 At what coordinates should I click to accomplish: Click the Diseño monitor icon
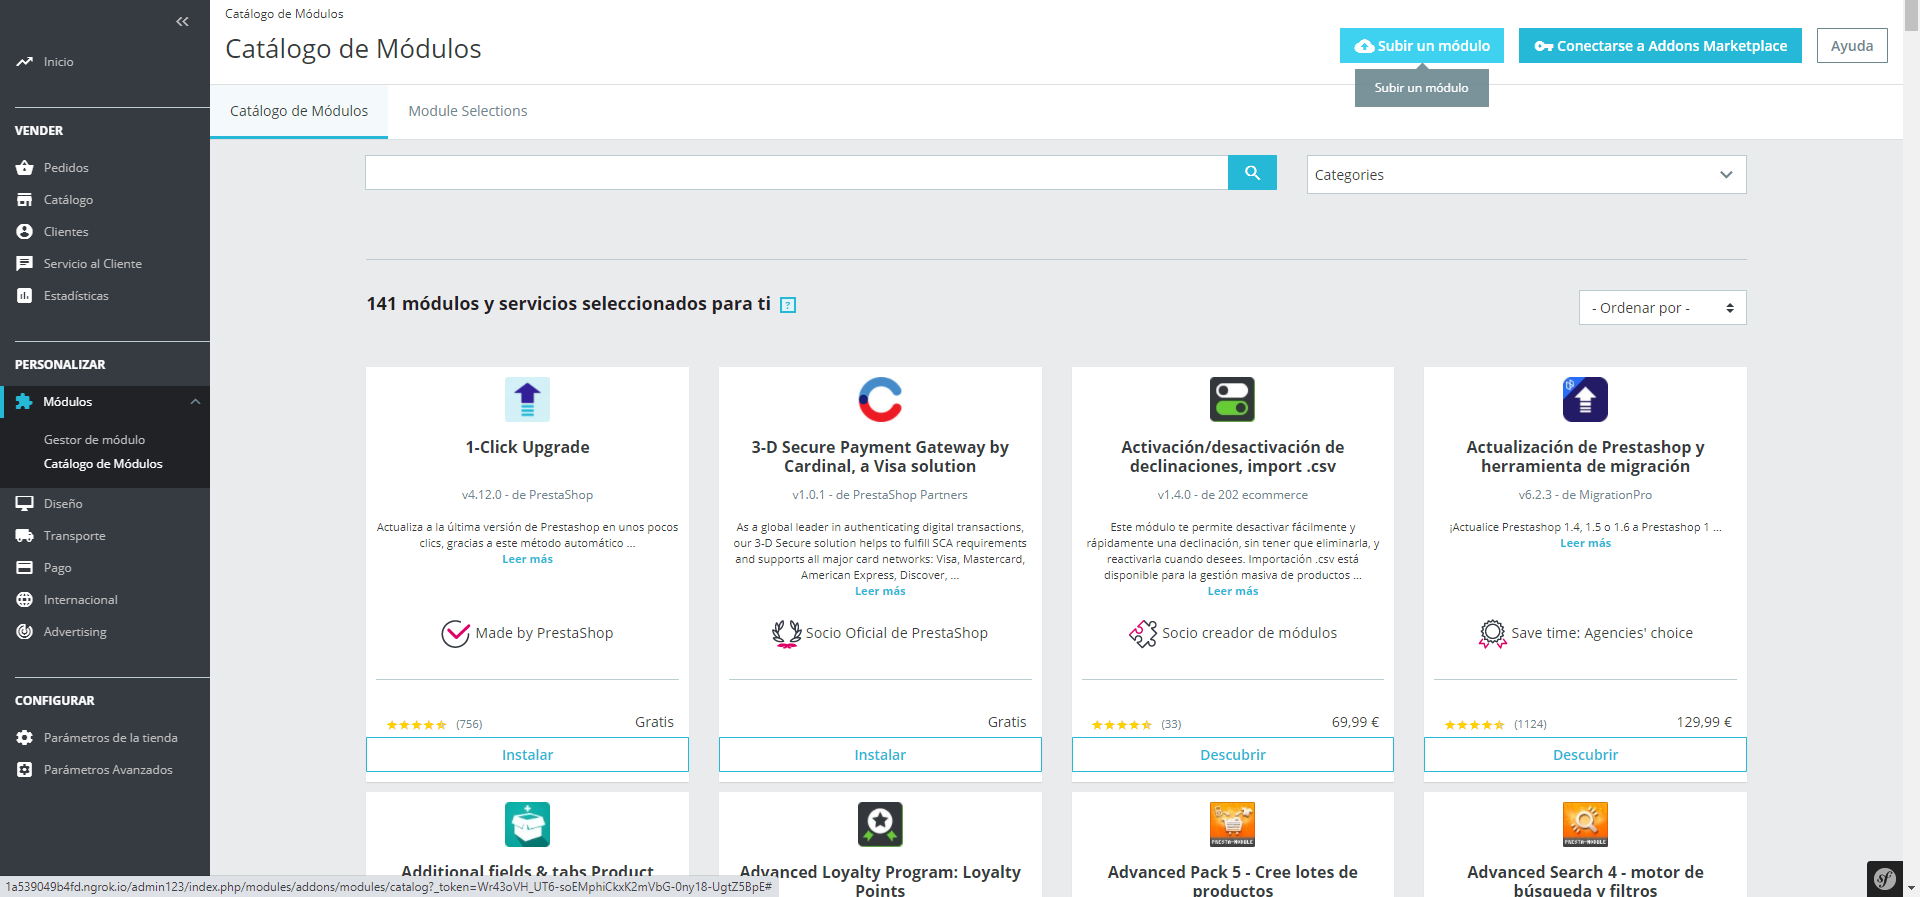pos(24,504)
